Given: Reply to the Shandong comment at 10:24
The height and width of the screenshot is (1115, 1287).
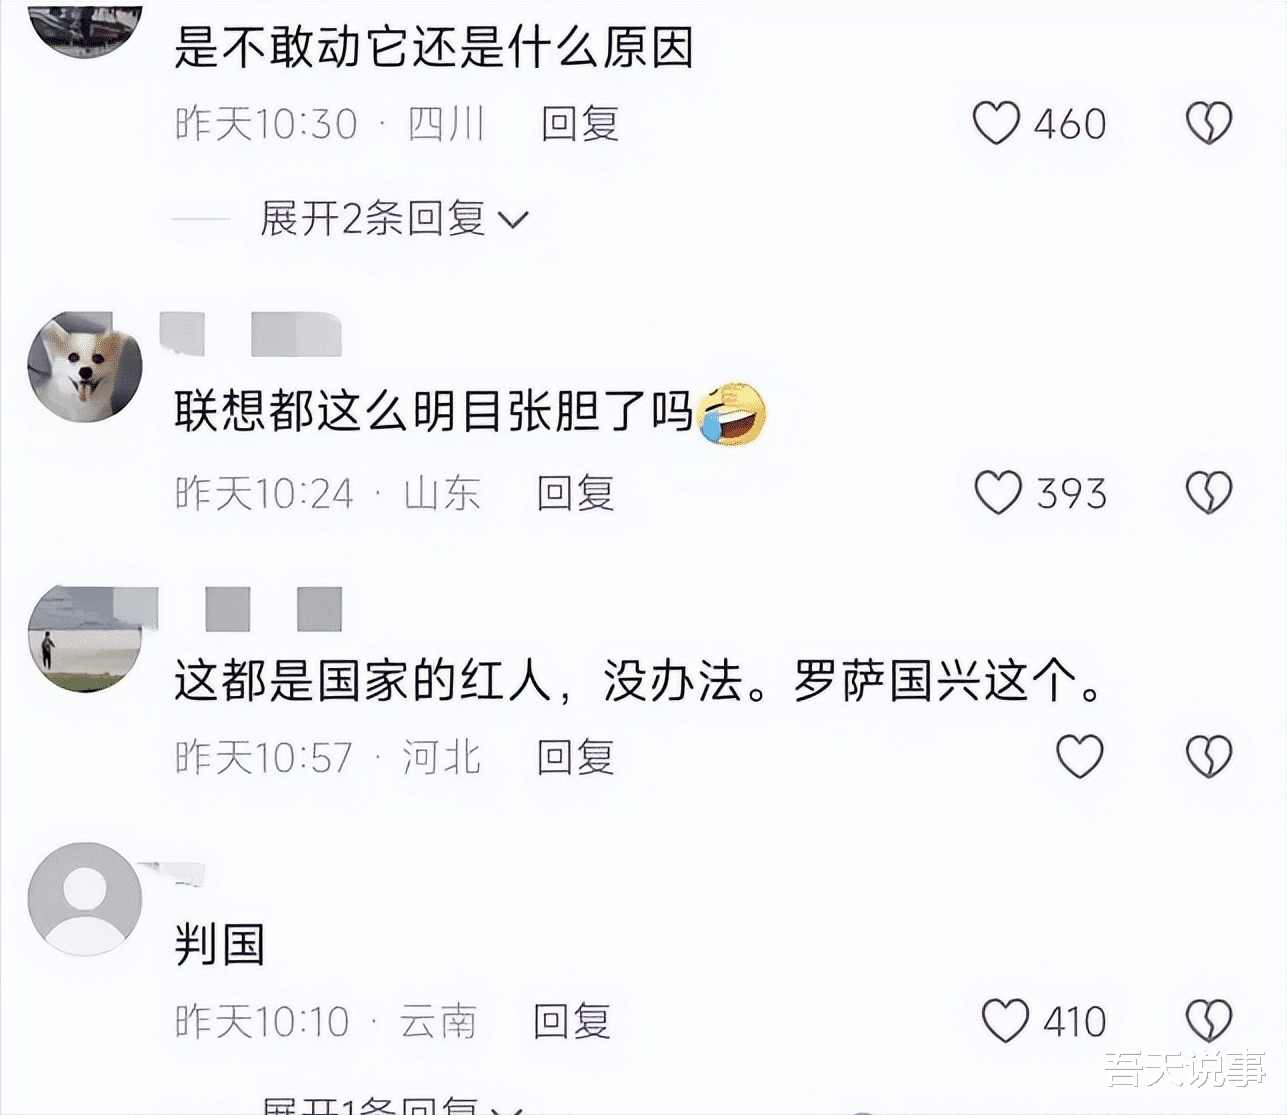Looking at the screenshot, I should tap(575, 493).
